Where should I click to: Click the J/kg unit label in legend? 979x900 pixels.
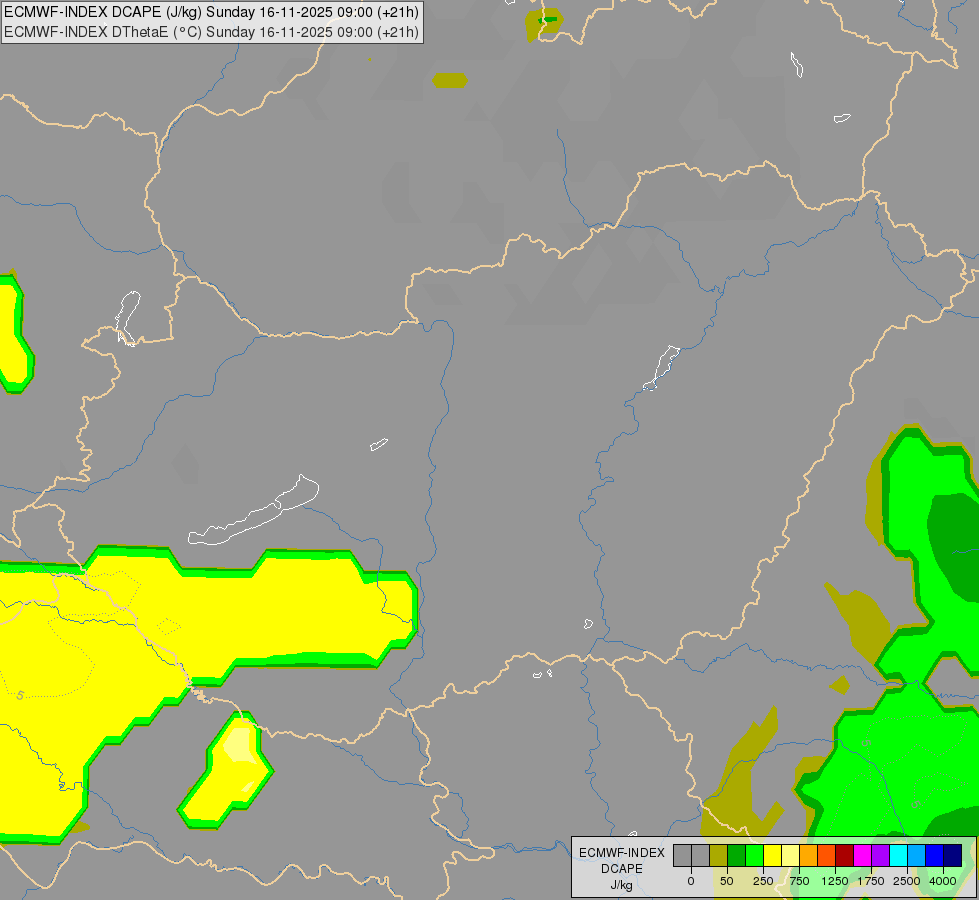[621, 885]
